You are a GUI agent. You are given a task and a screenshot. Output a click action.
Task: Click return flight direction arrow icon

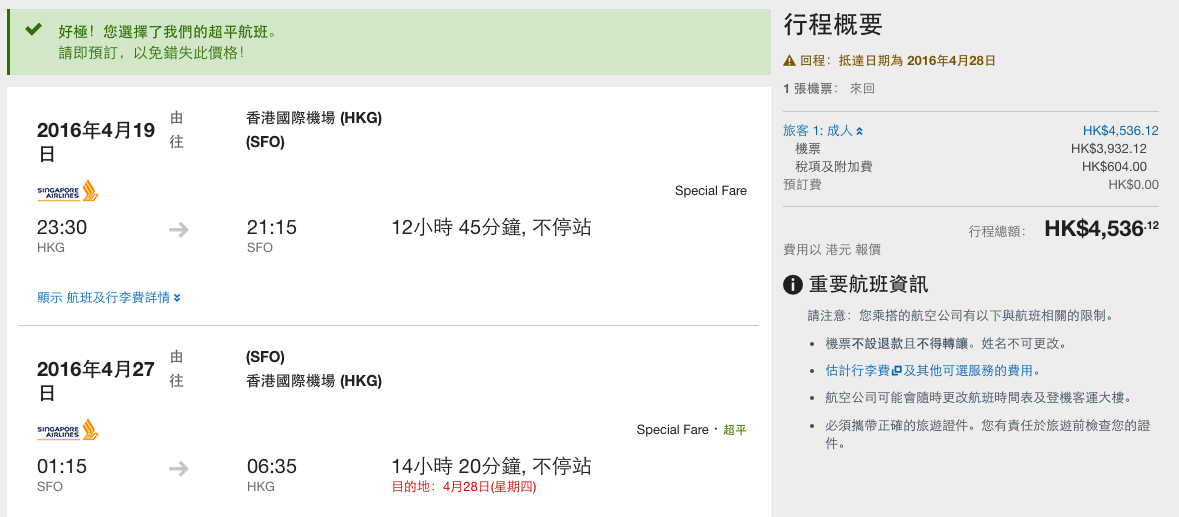[178, 469]
